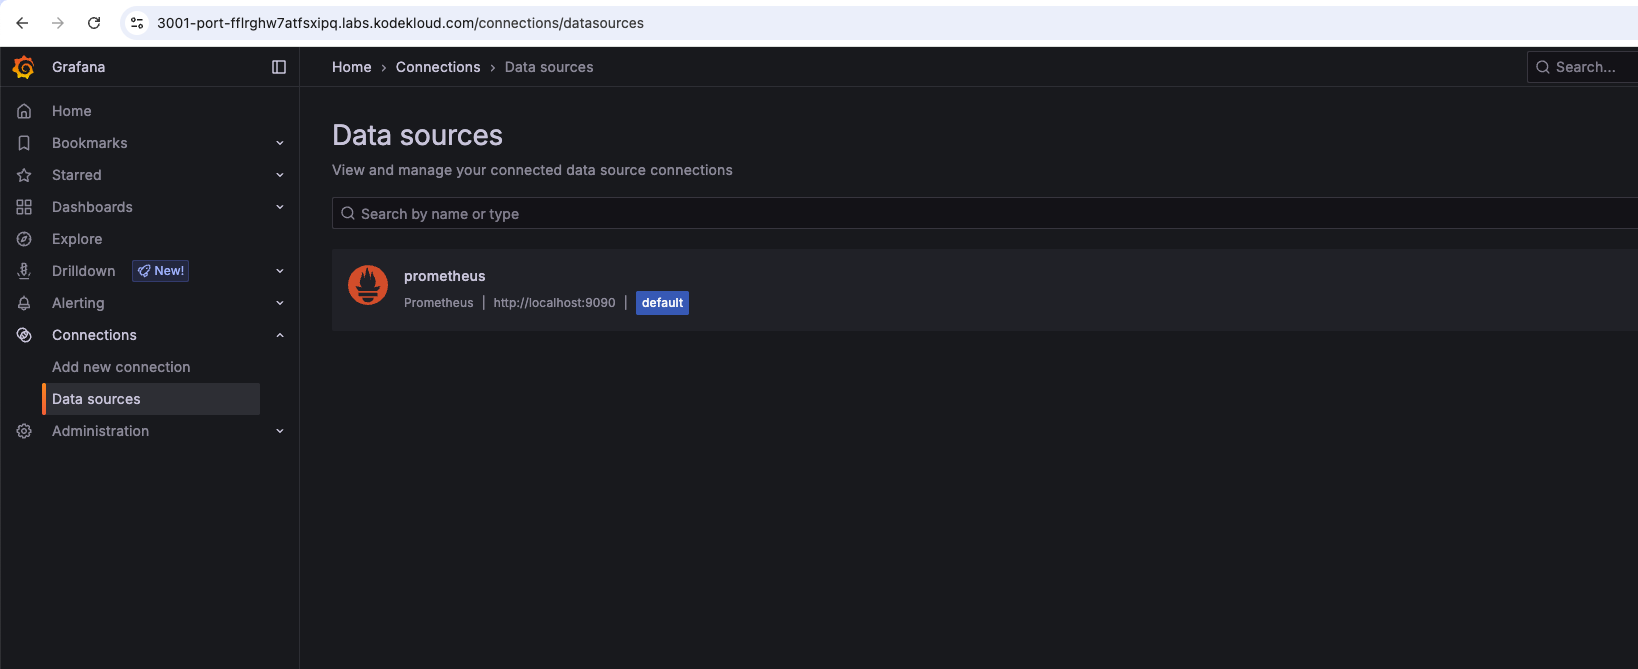The height and width of the screenshot is (669, 1638).
Task: Click the Grafana title text
Action: tap(79, 67)
